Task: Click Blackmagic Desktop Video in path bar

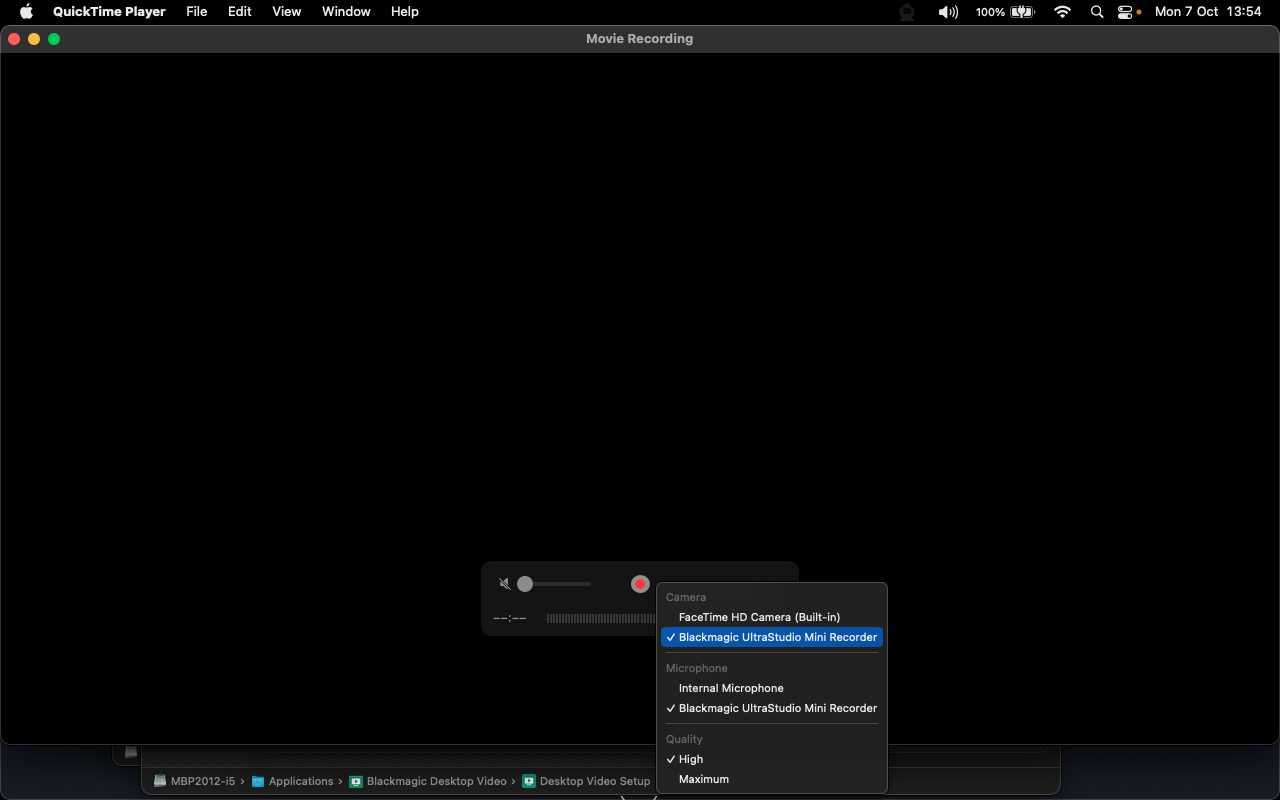Action: pyautogui.click(x=428, y=781)
